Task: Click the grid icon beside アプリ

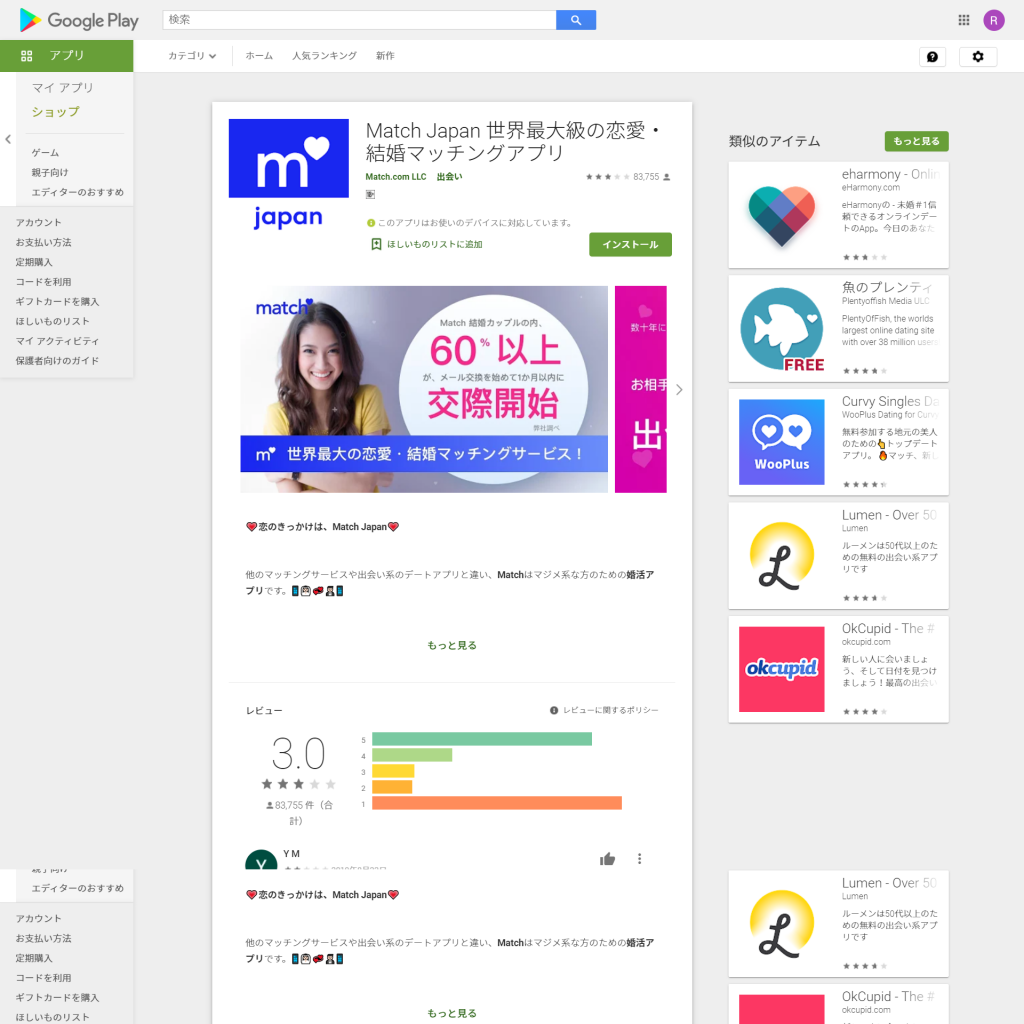Action: click(x=26, y=56)
